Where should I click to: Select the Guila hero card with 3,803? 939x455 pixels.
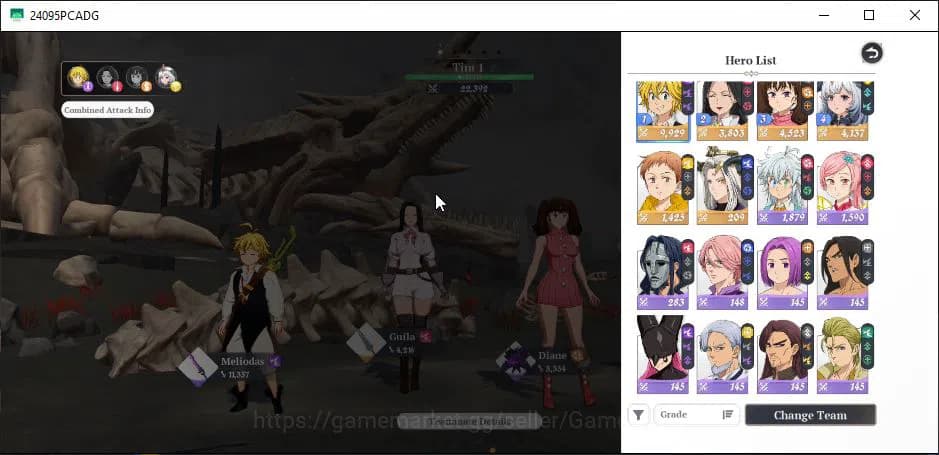pyautogui.click(x=723, y=111)
